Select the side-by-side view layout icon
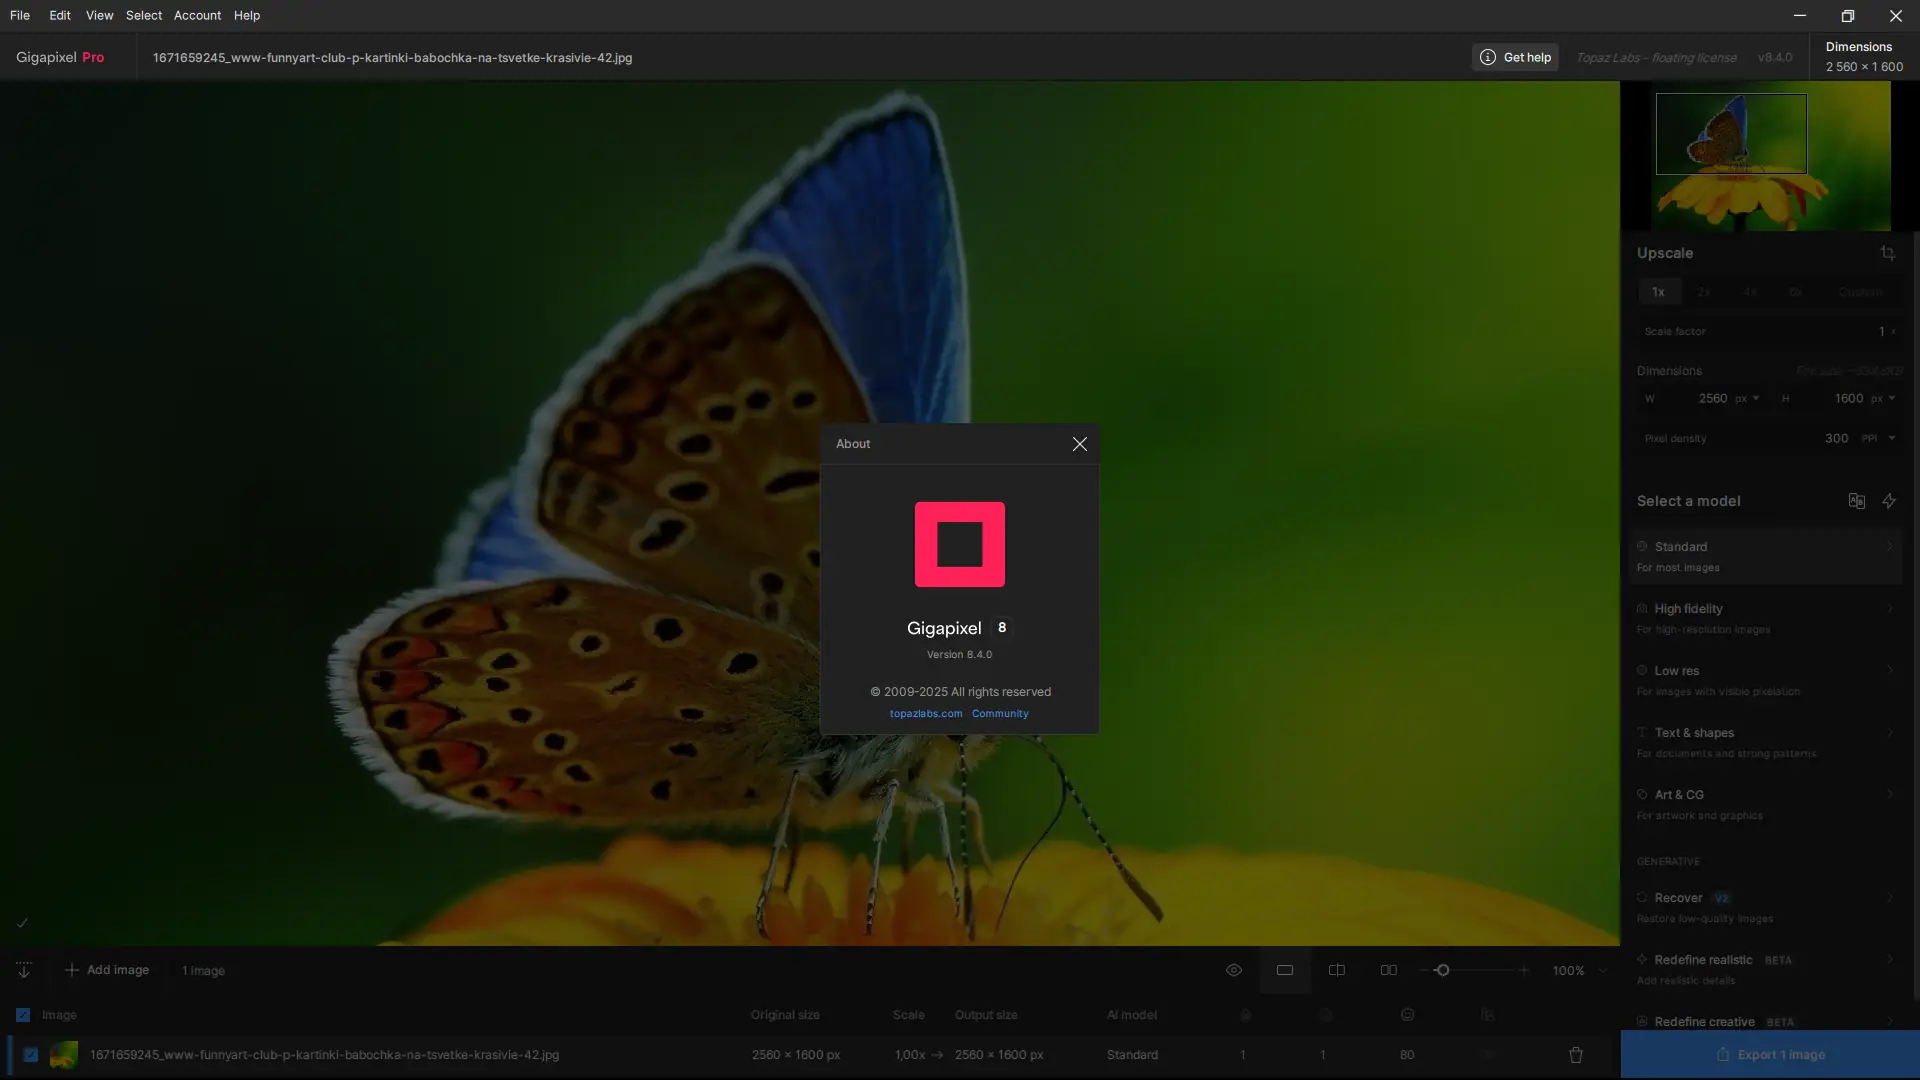Screen dimensions: 1920x1080 (x=1389, y=970)
